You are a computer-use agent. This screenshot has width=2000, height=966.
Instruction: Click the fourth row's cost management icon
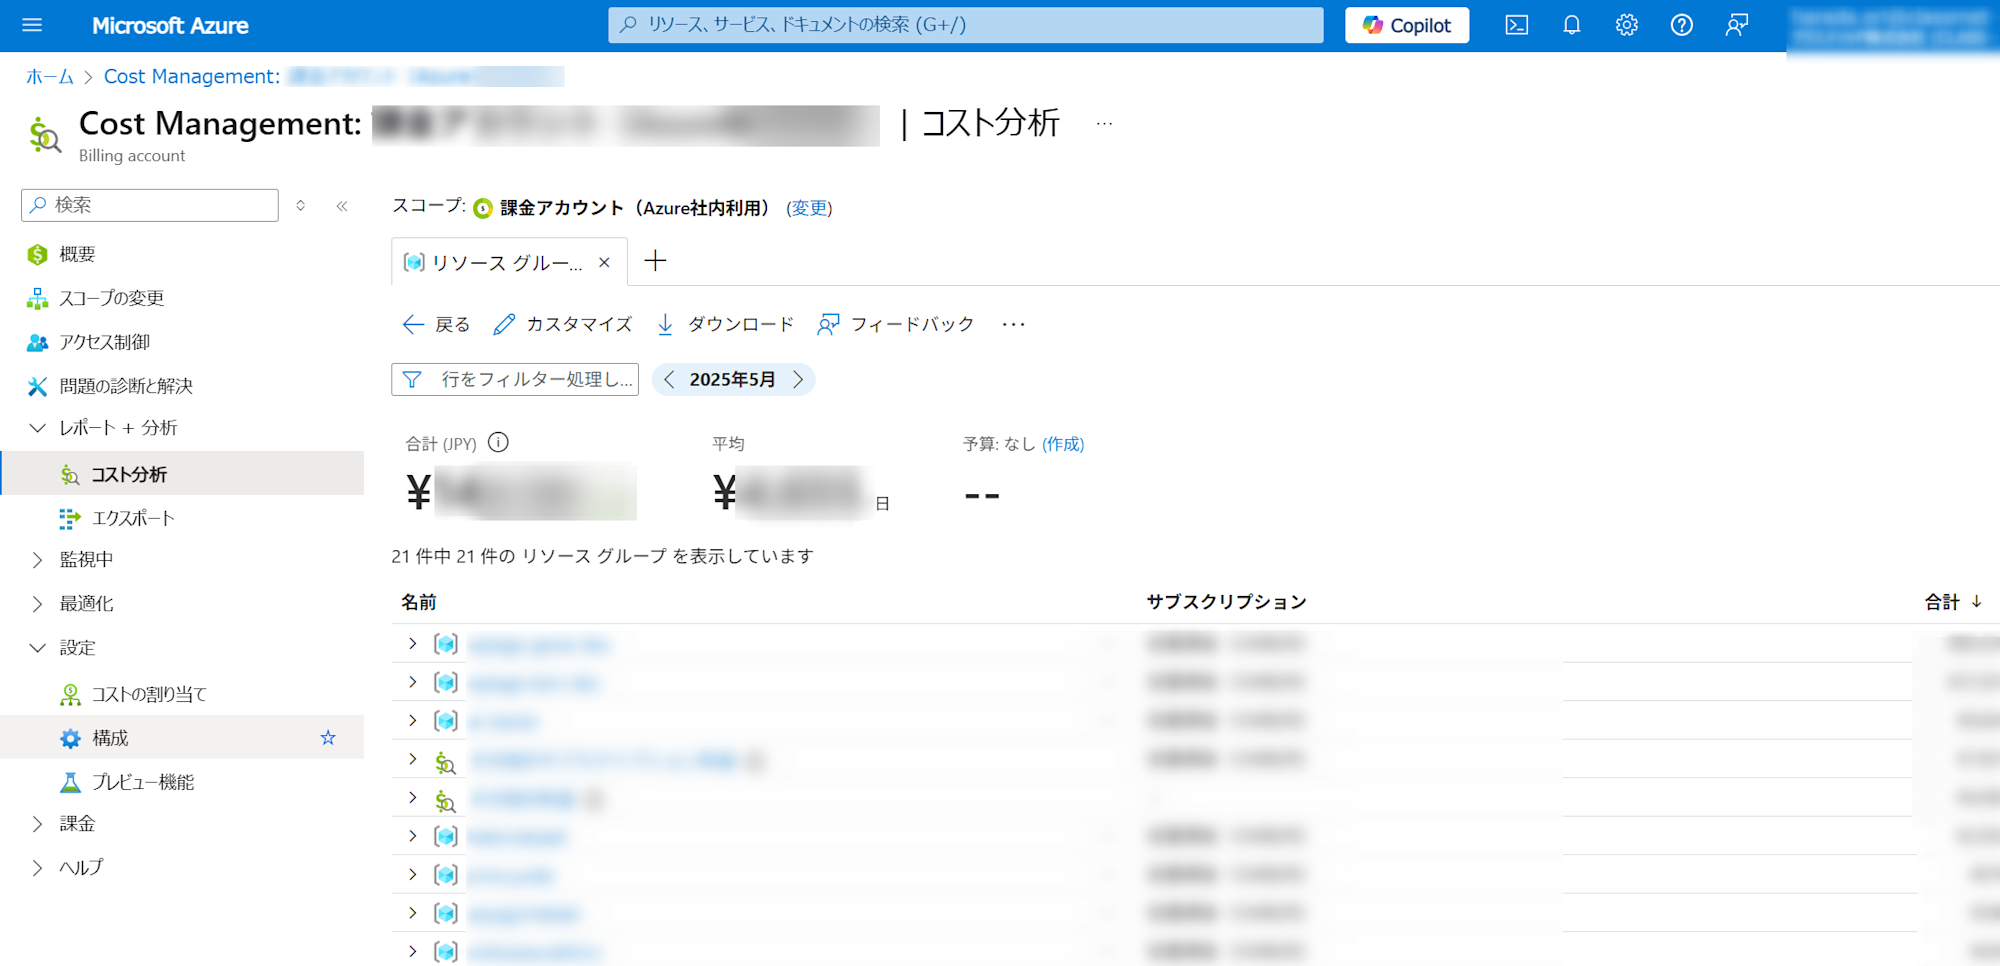(x=446, y=762)
